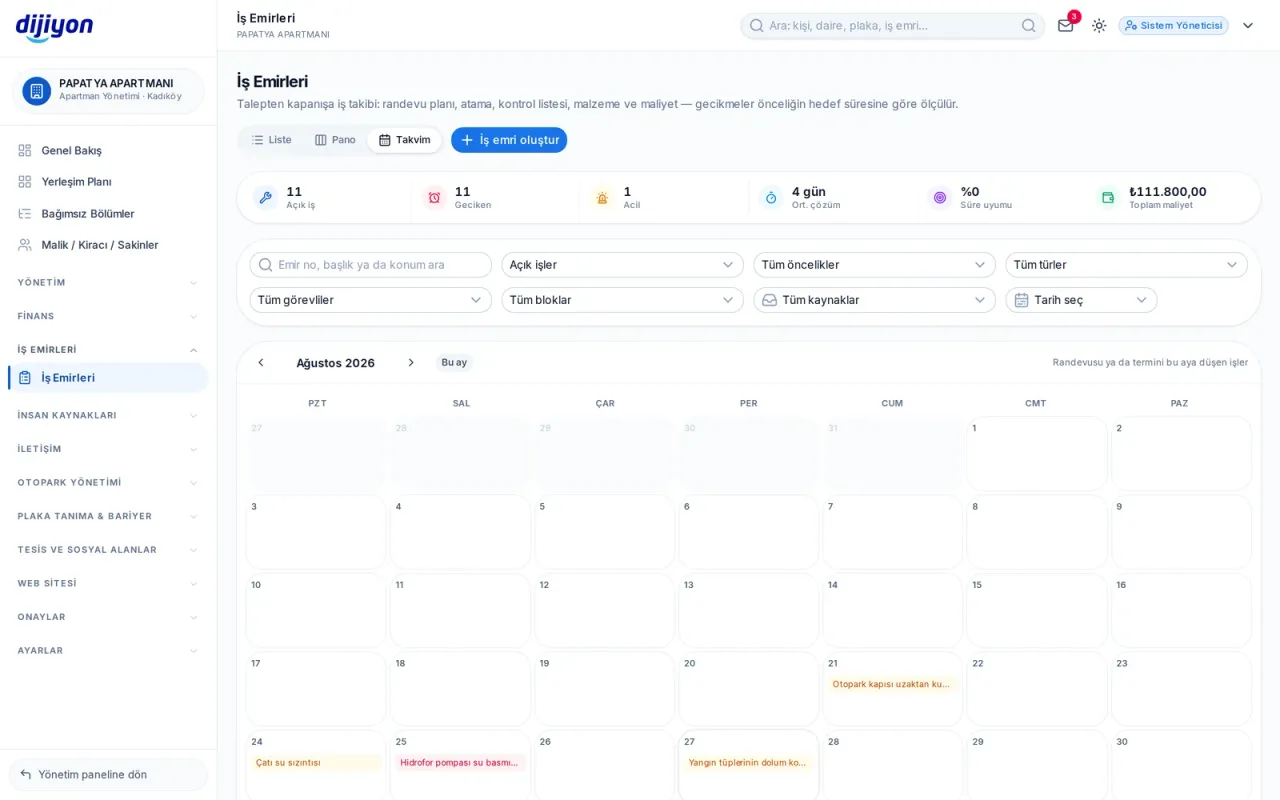
Task: Select the Takvim view tab
Action: 404,140
